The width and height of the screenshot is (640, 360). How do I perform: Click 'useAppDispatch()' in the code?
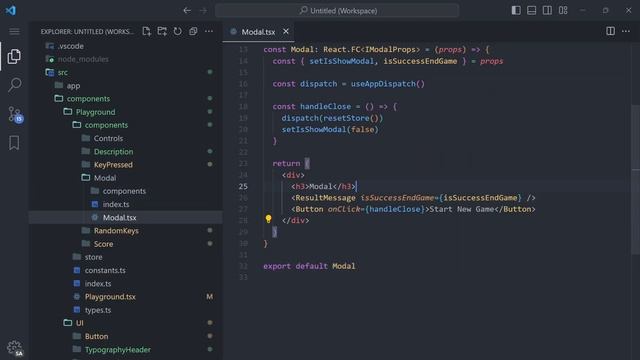(387, 84)
